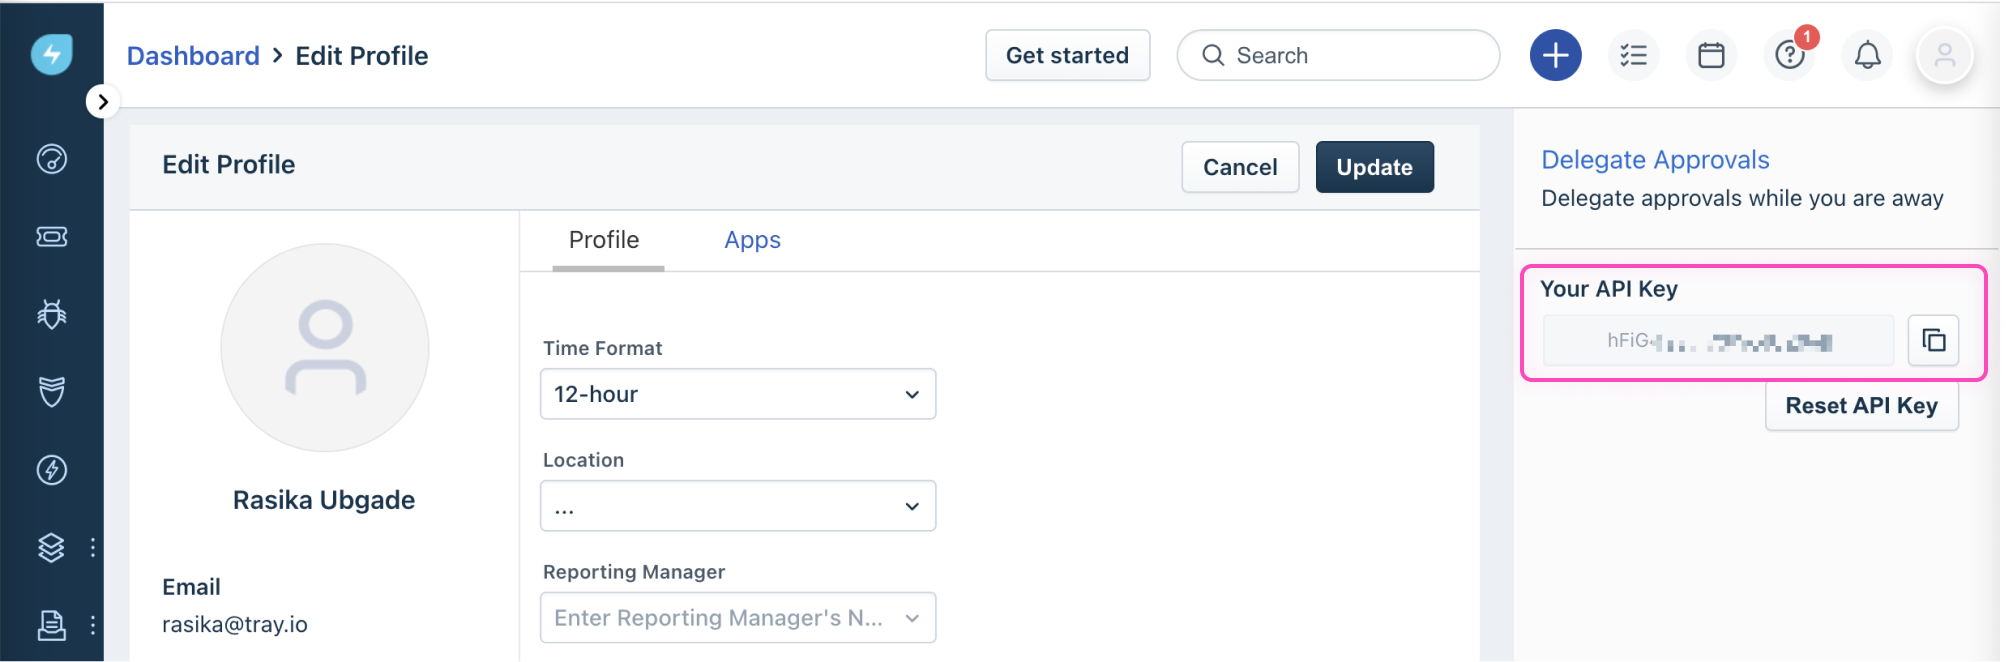
Task: Expand the Location dropdown
Action: click(737, 506)
